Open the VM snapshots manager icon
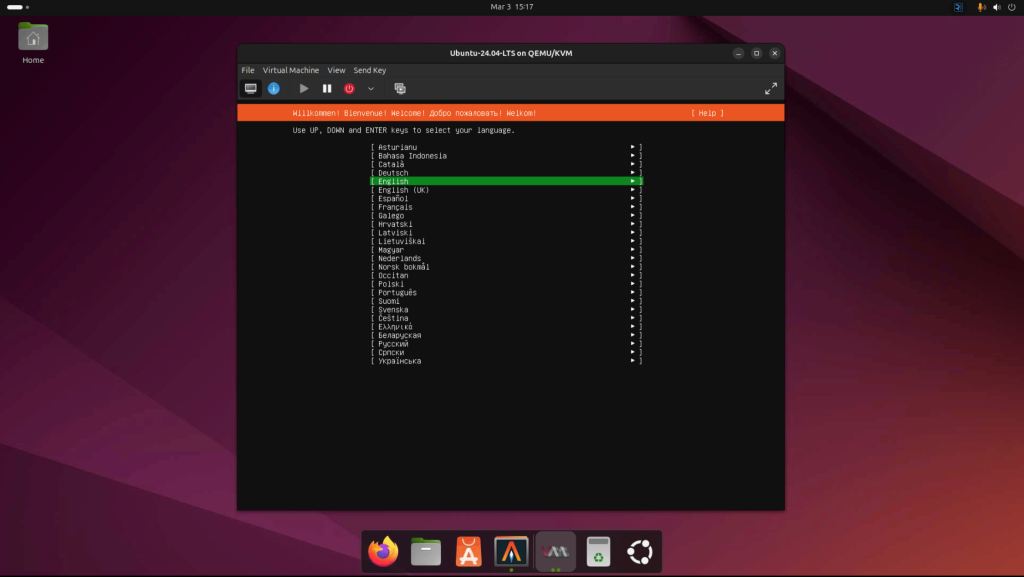This screenshot has height=577, width=1024. pos(400,88)
